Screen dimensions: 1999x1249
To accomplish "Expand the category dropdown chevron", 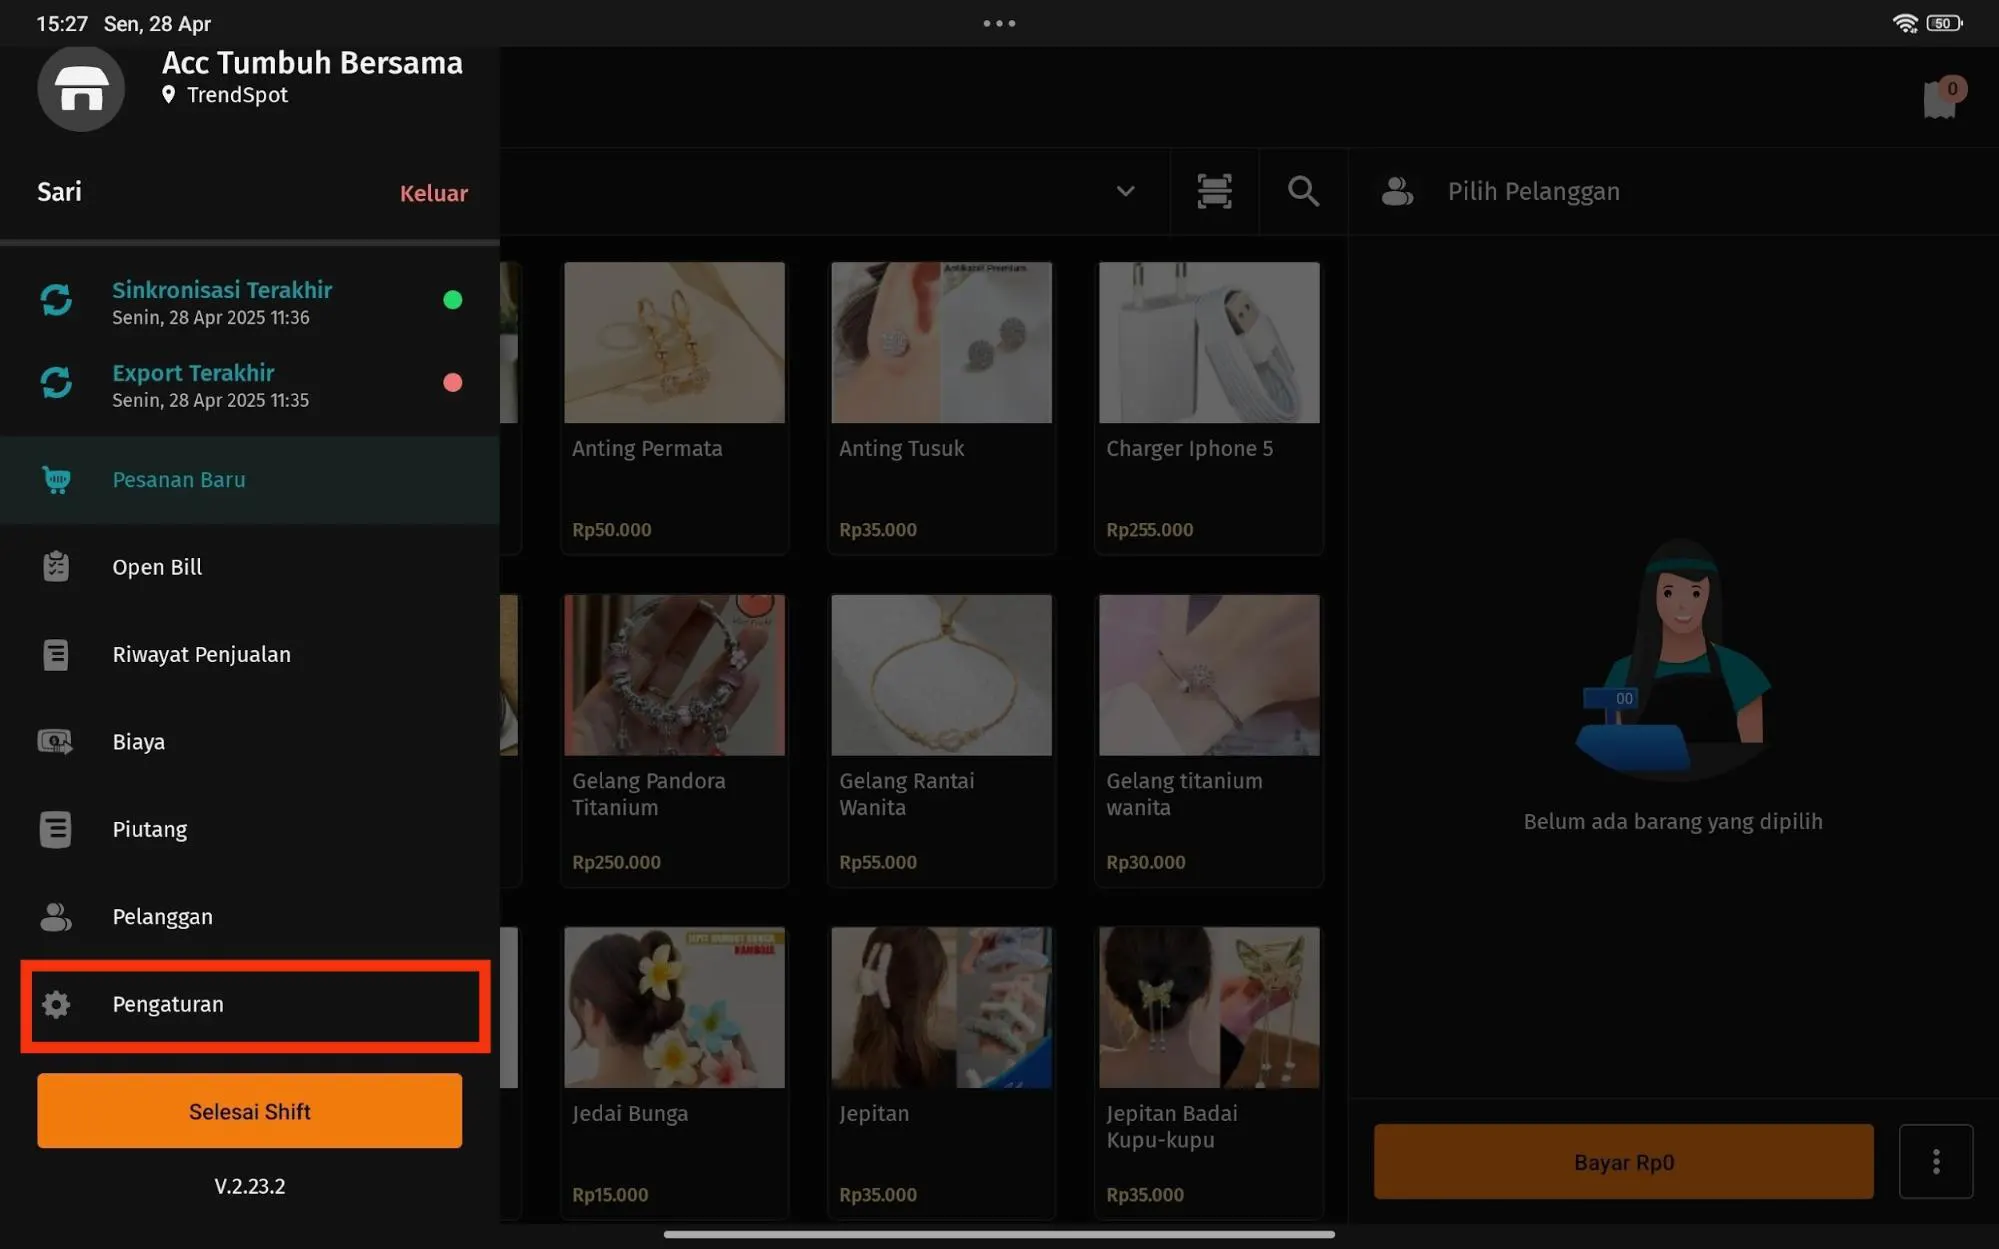I will pyautogui.click(x=1125, y=191).
